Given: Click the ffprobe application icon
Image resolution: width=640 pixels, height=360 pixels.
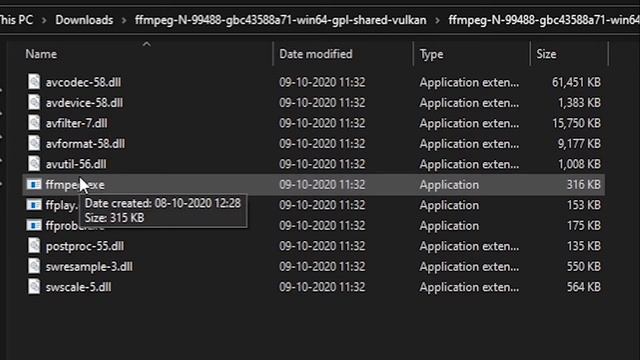Looking at the screenshot, I should pyautogui.click(x=34, y=225).
